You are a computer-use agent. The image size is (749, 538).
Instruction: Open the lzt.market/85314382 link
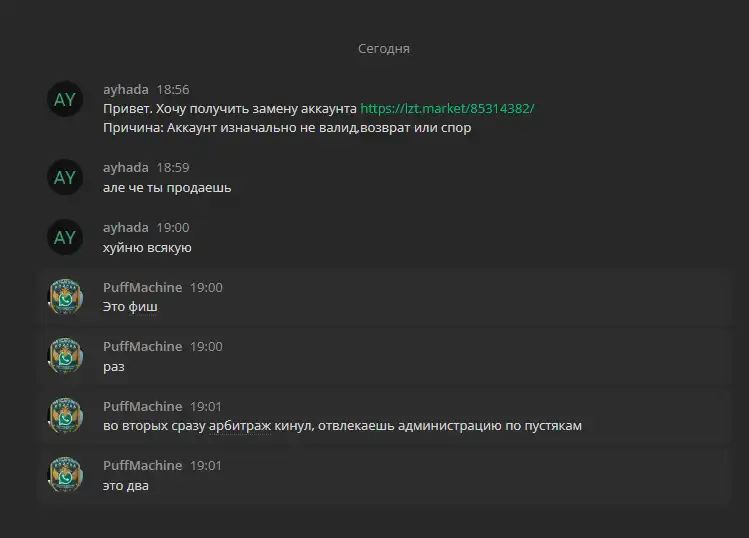click(447, 109)
